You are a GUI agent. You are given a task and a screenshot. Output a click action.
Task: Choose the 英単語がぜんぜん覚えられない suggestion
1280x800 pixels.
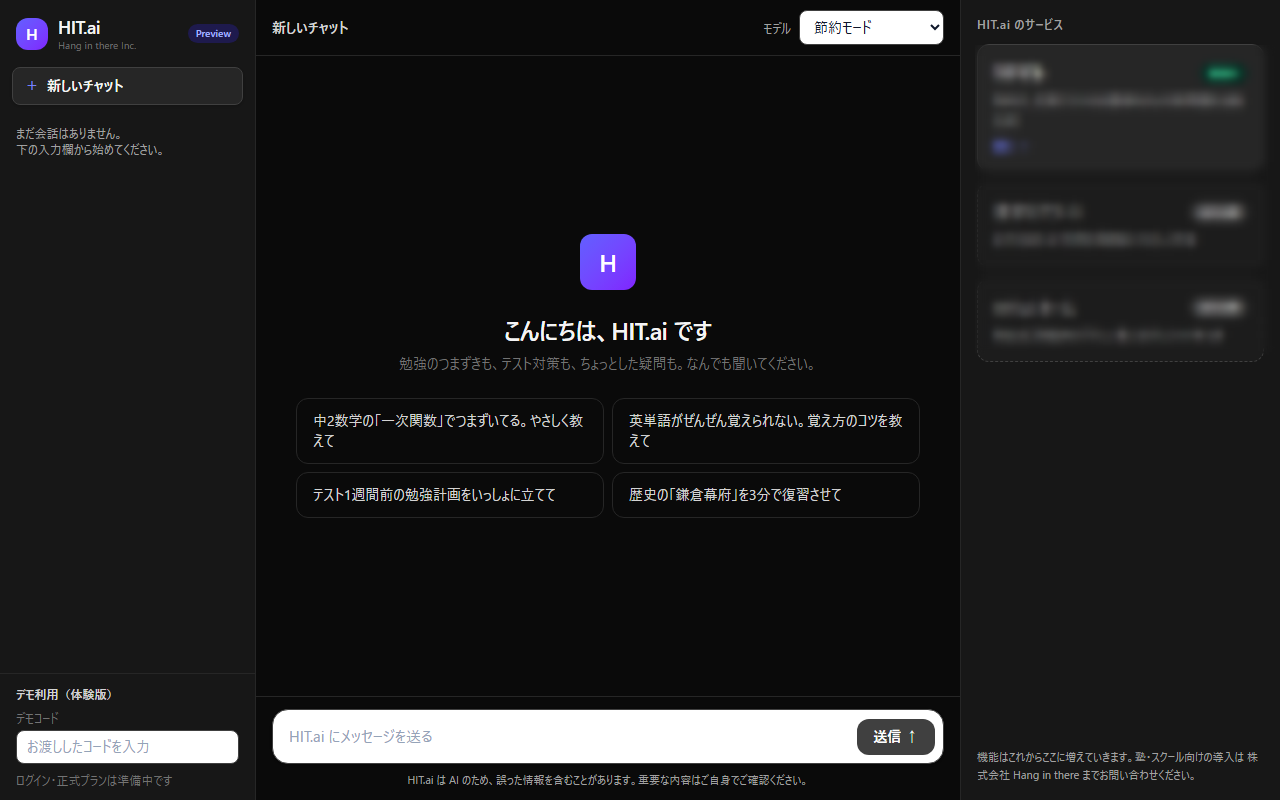(x=766, y=431)
